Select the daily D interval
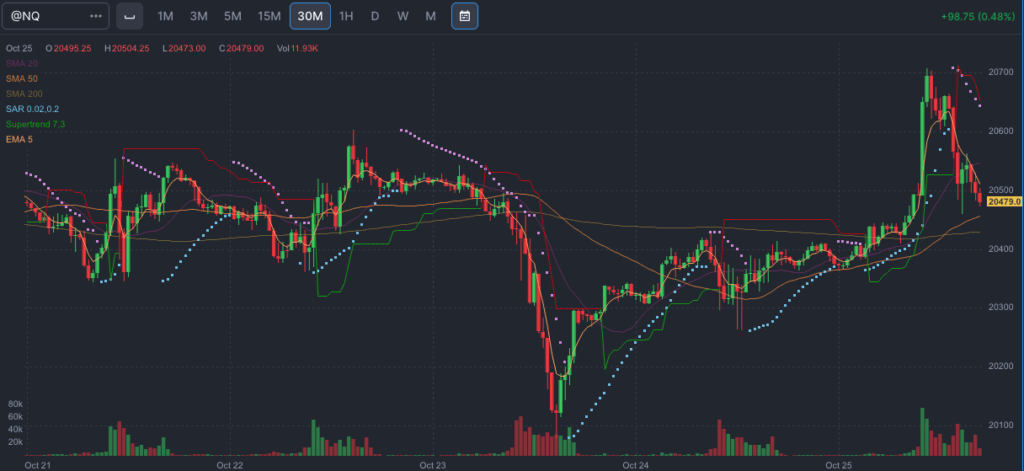Screen dimensions: 1024x471 [x=375, y=16]
